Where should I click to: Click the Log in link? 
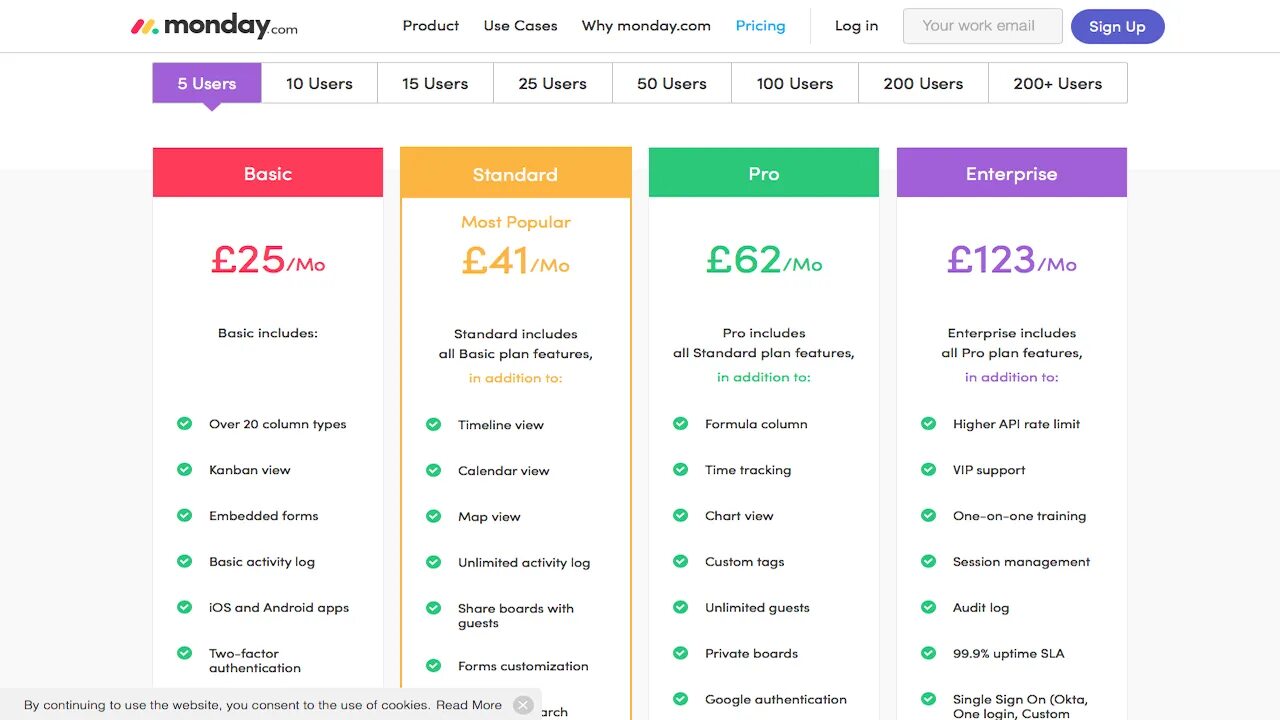(x=856, y=26)
